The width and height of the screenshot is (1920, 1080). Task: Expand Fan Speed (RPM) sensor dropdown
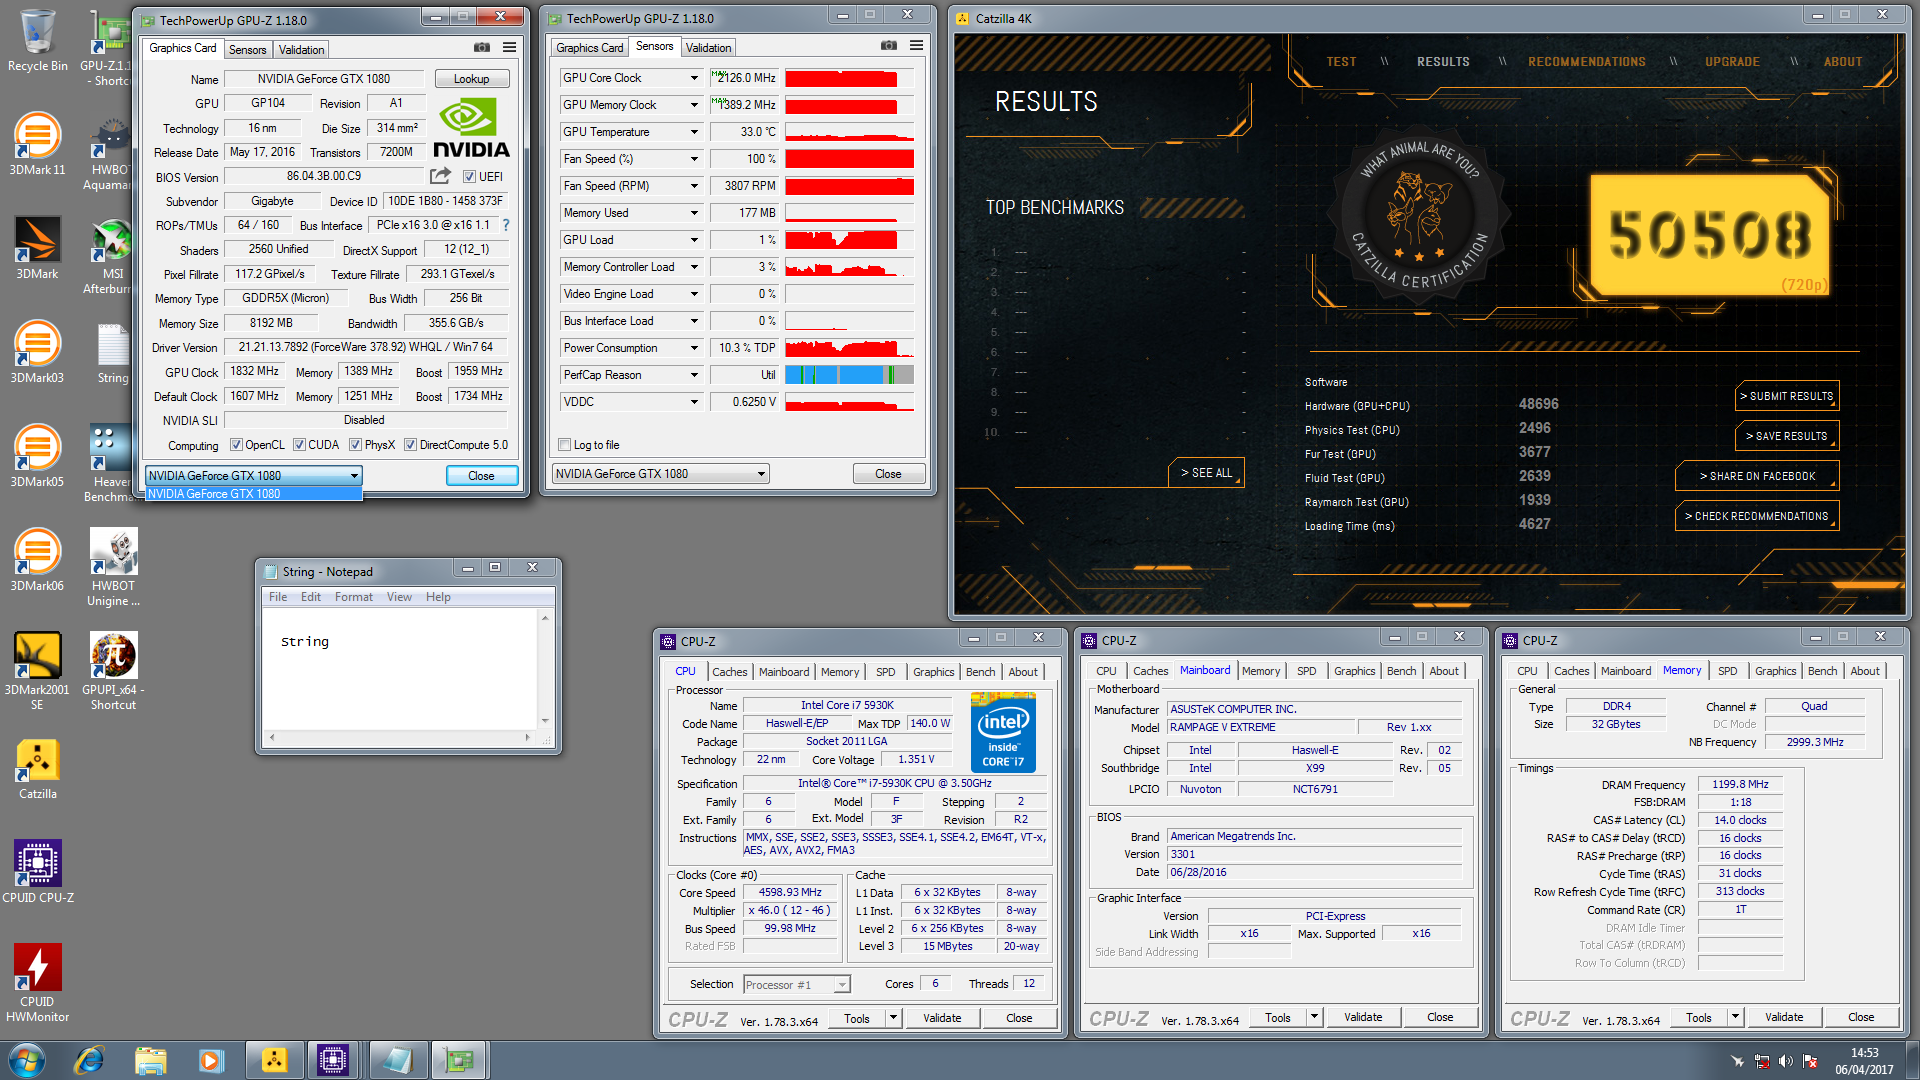694,186
